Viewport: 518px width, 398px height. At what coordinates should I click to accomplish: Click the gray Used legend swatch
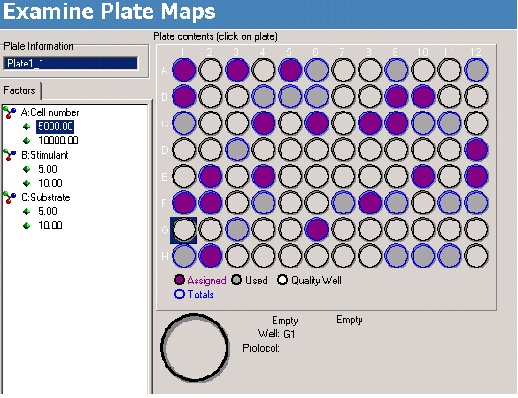237,280
